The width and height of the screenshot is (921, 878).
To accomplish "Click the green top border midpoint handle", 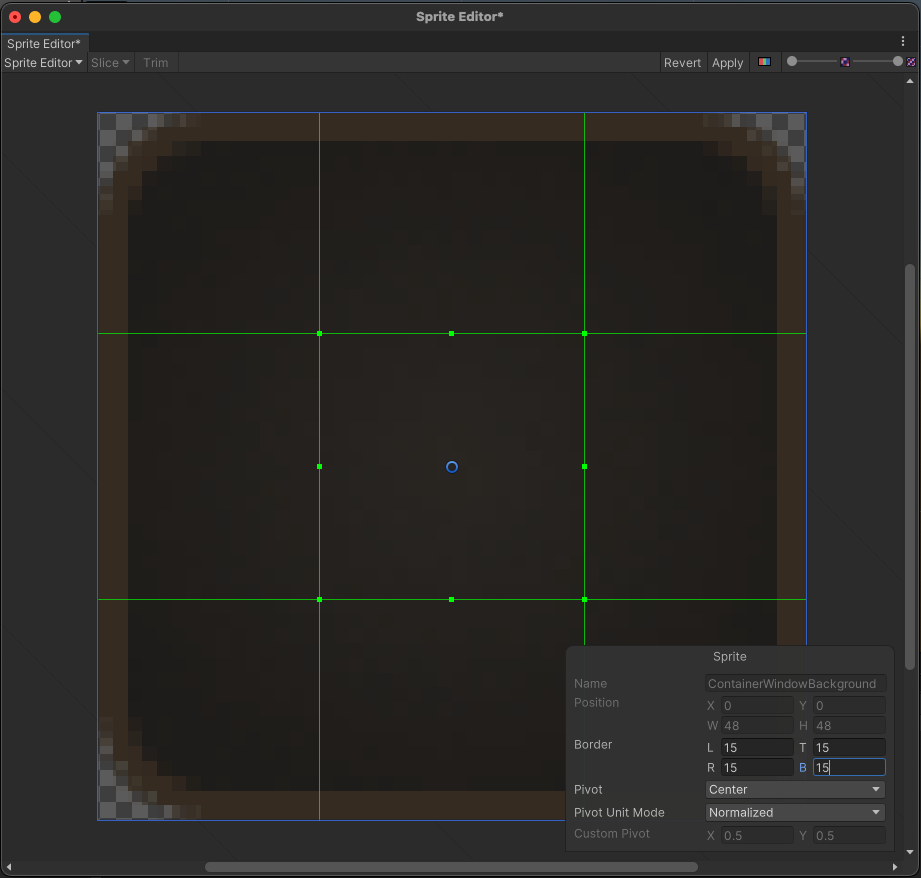I will [x=452, y=333].
